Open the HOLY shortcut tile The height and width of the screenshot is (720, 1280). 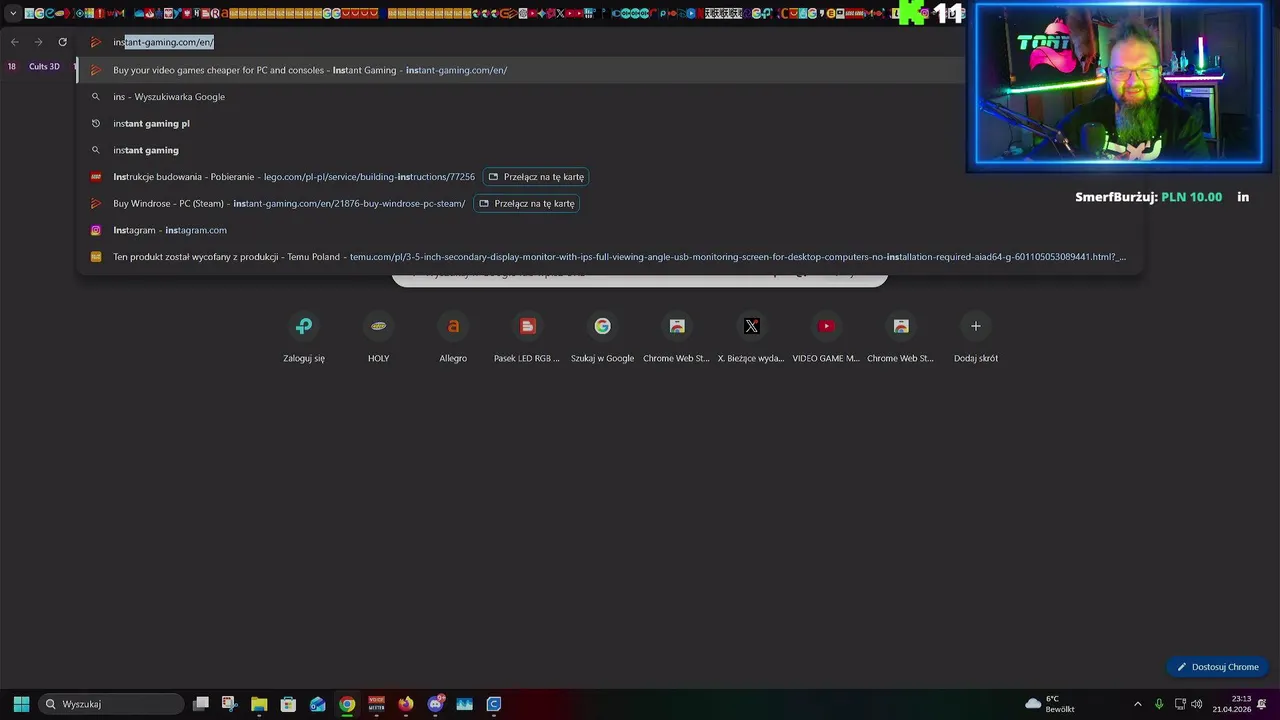pyautogui.click(x=378, y=338)
